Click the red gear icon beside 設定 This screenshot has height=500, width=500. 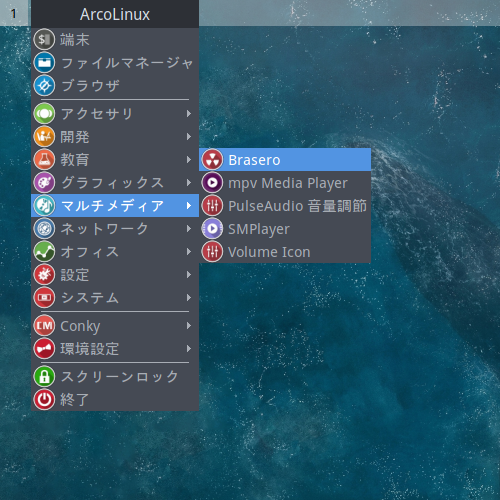[x=44, y=274]
